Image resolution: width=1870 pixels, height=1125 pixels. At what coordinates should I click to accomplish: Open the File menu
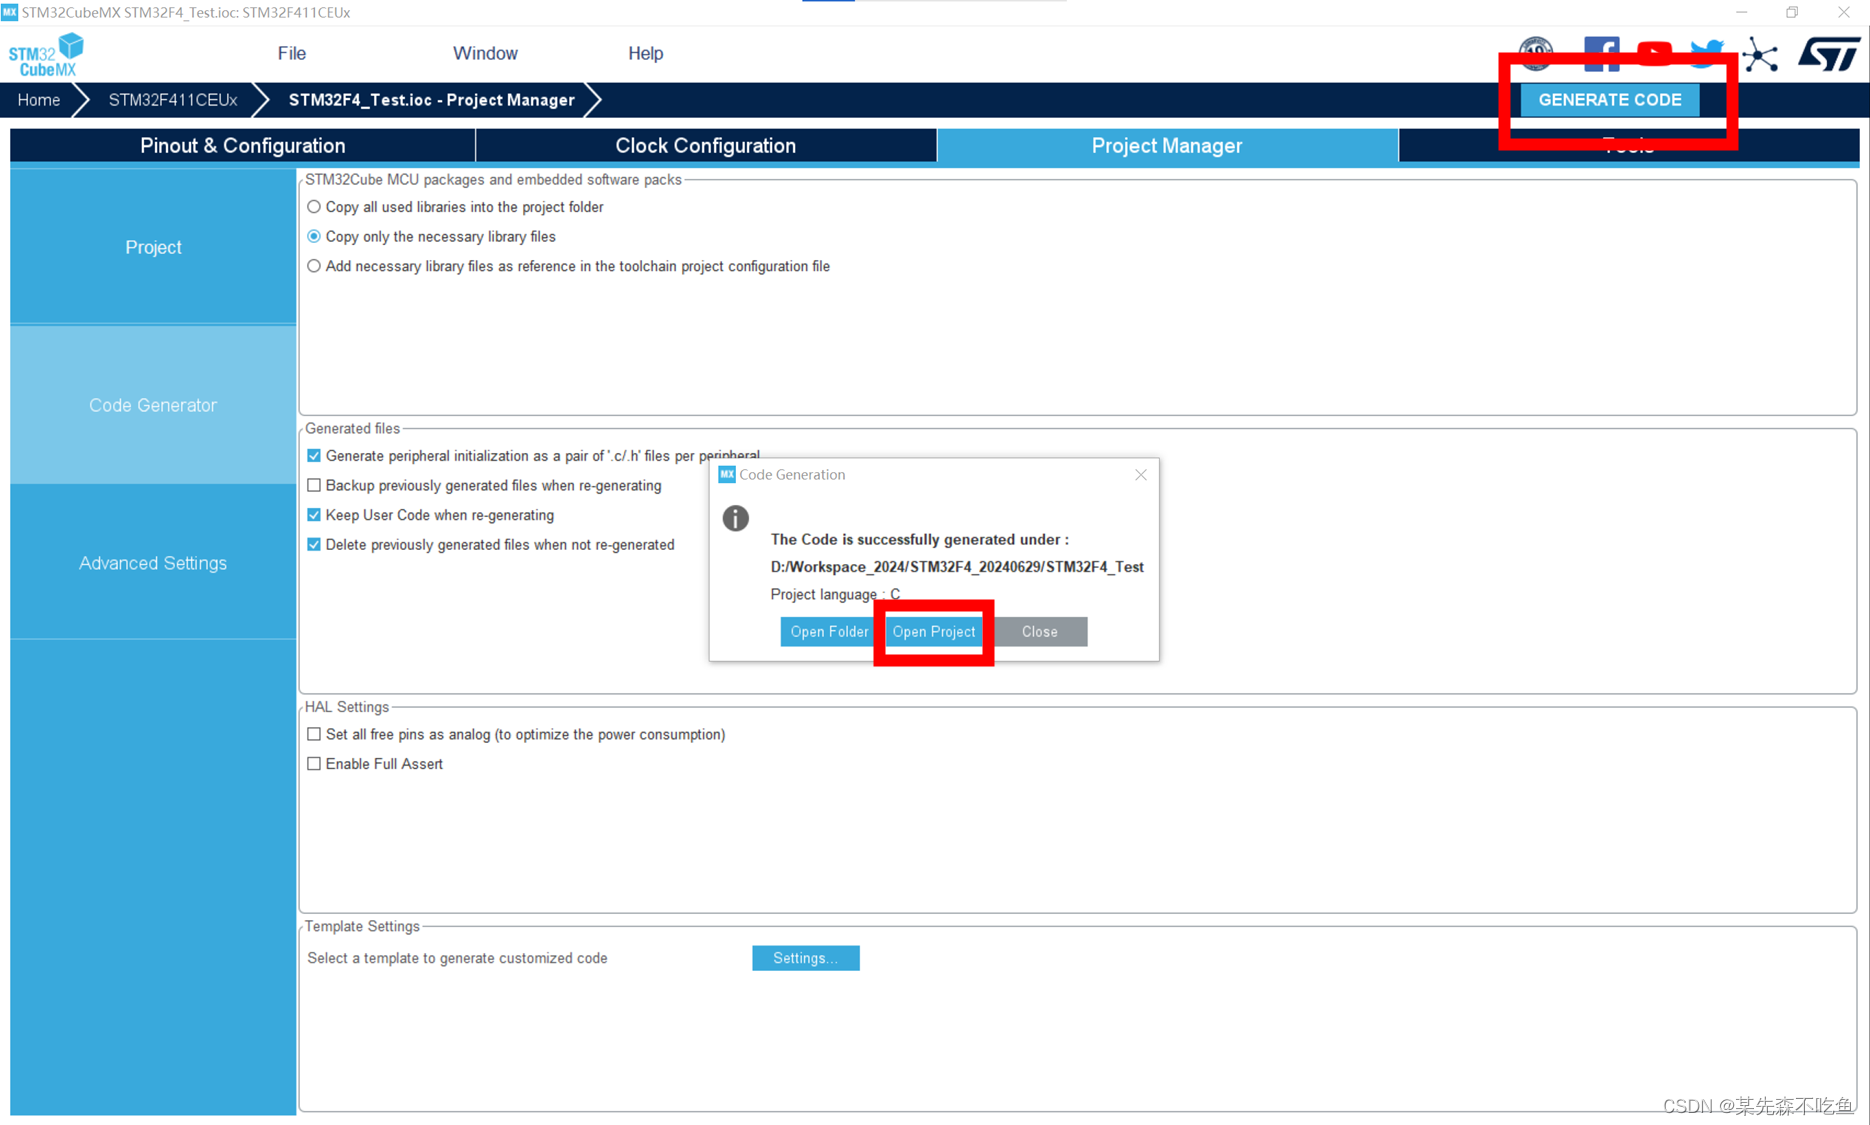pyautogui.click(x=292, y=53)
